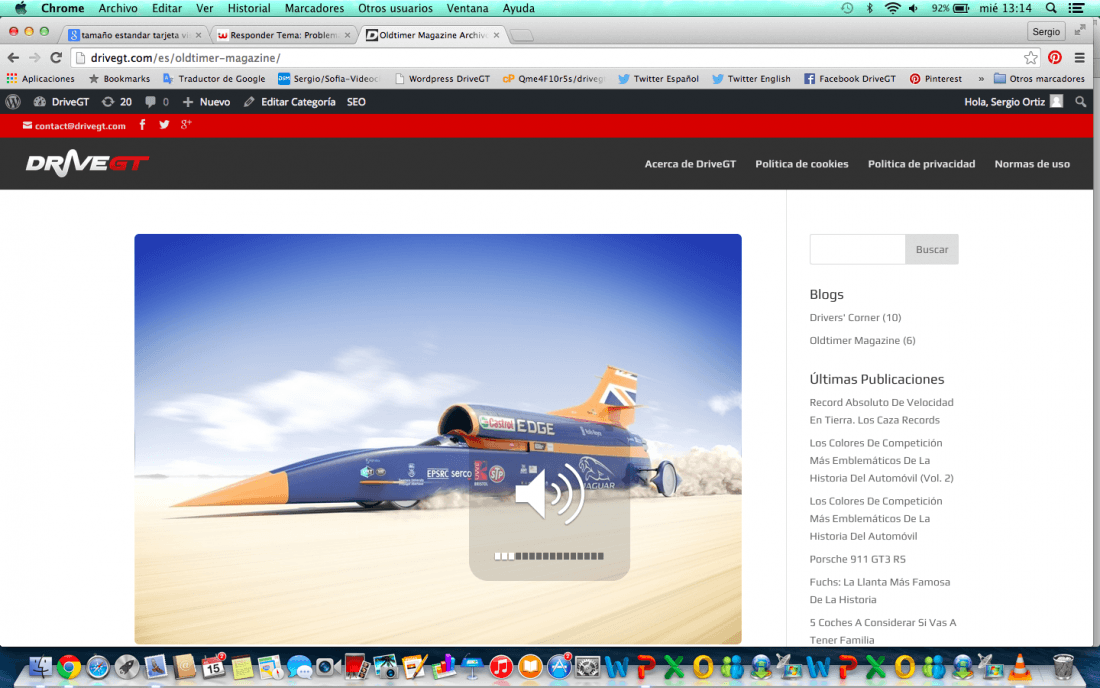Image resolution: width=1100 pixels, height=688 pixels.
Task: Open Safari from the Dock
Action: (x=98, y=667)
